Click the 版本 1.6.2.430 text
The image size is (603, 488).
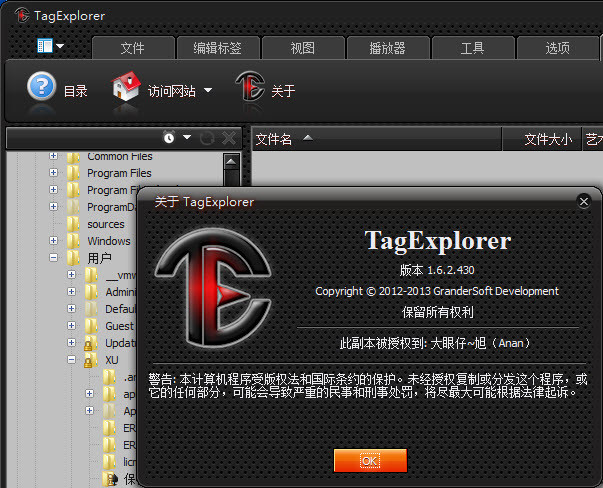pyautogui.click(x=437, y=270)
